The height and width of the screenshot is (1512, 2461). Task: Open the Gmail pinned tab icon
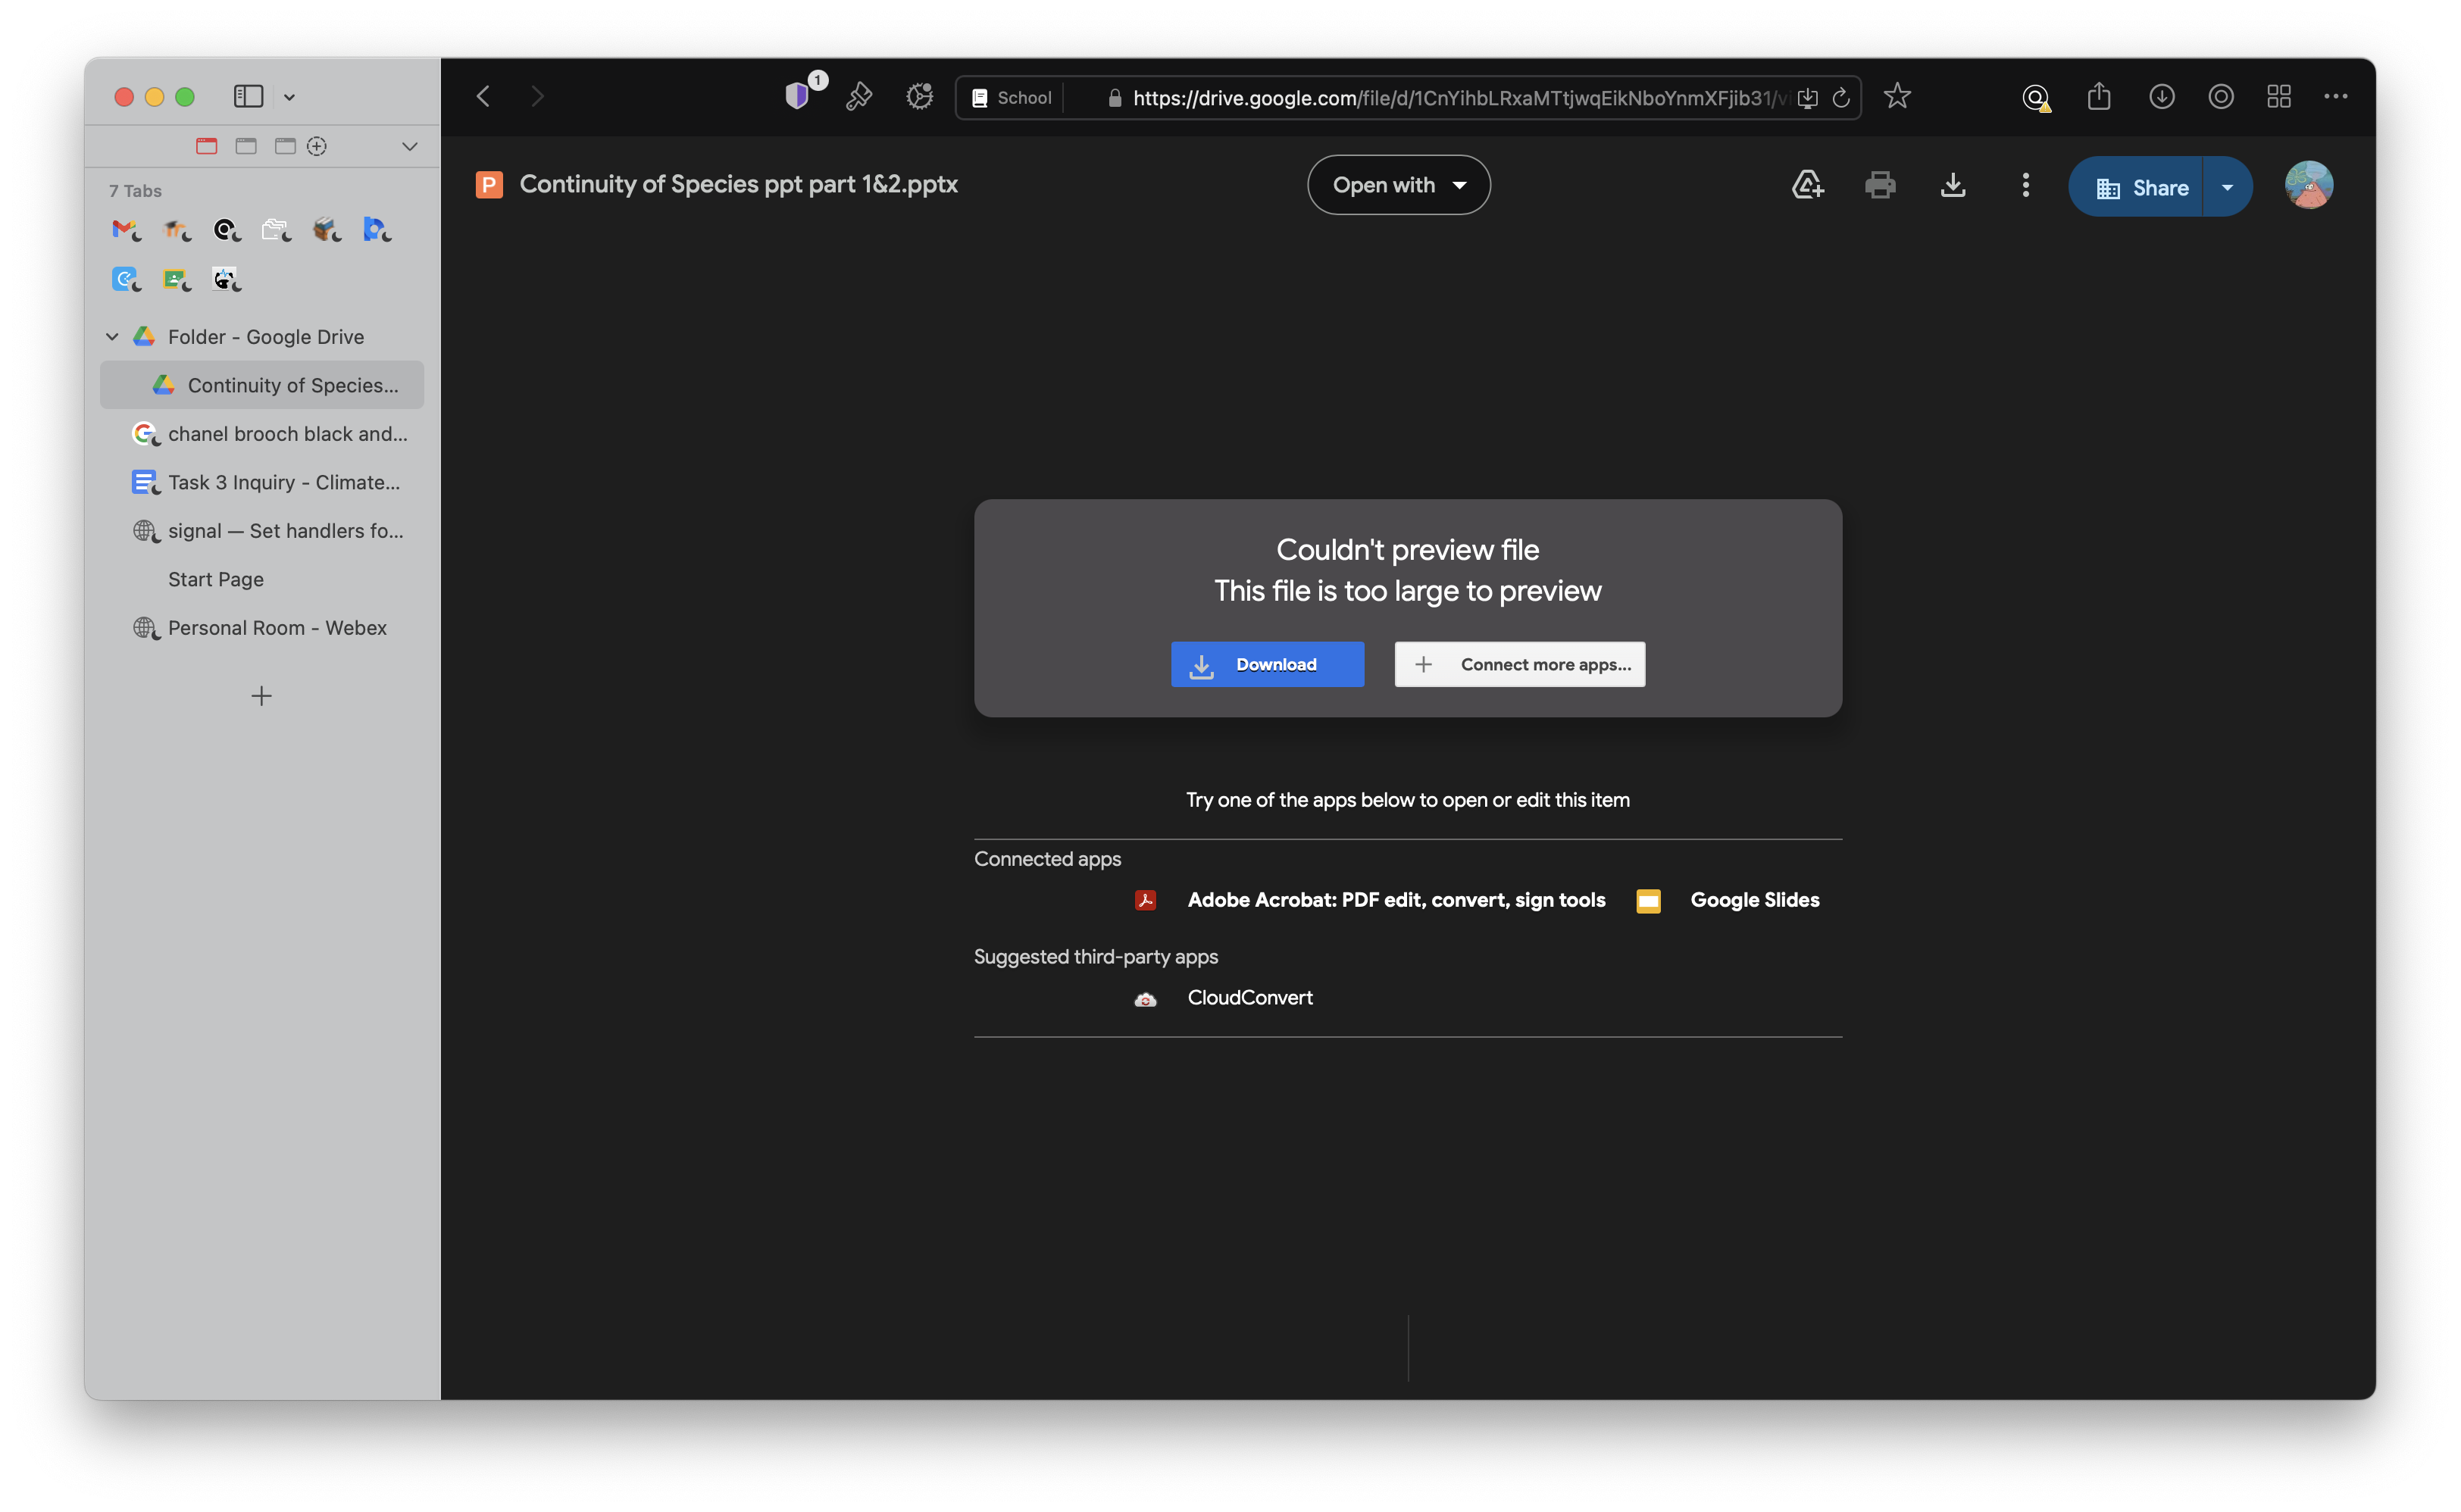click(124, 230)
